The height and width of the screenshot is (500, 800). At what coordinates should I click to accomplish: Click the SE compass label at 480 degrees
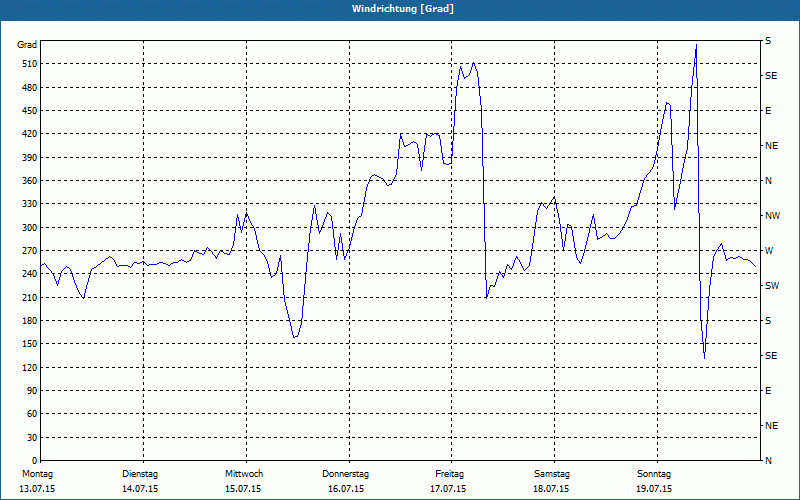(771, 76)
